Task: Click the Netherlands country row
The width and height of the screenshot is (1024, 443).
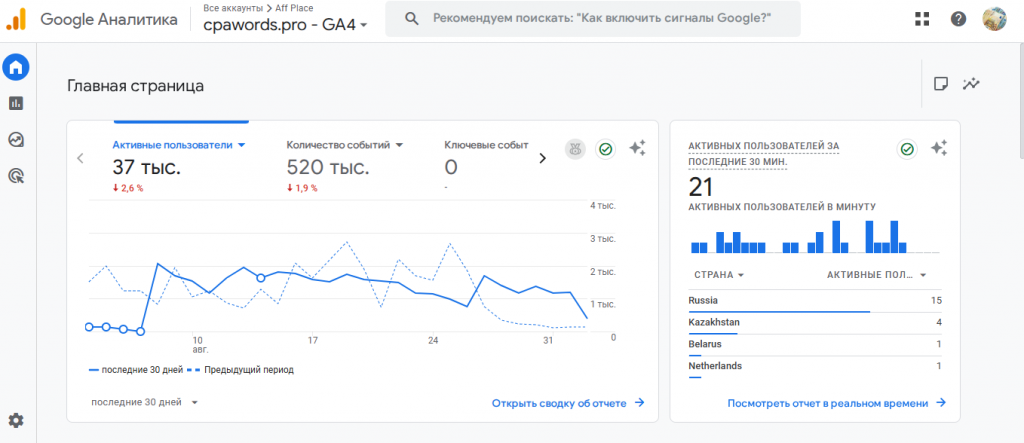Action: pyautogui.click(x=815, y=368)
